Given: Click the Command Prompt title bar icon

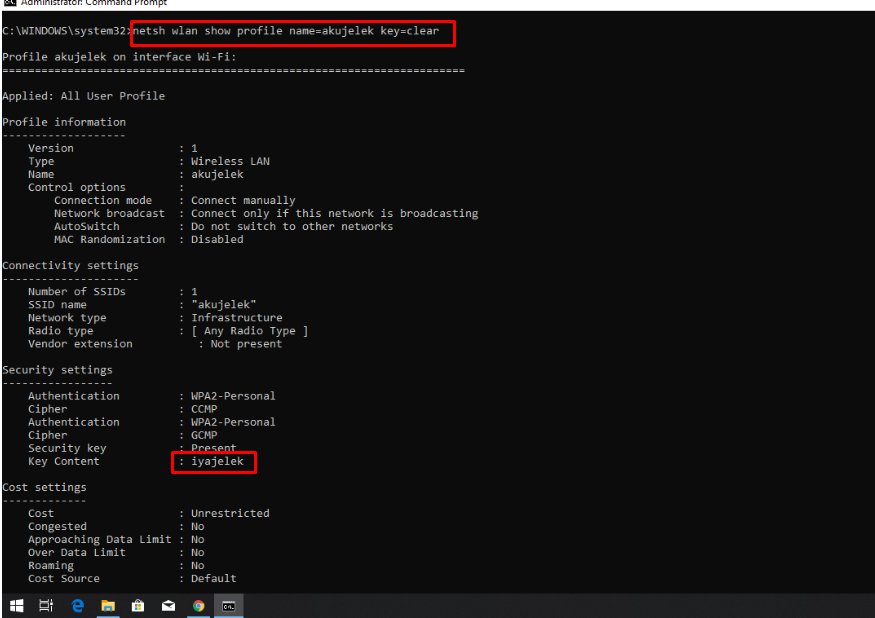Looking at the screenshot, I should click(x=9, y=3).
